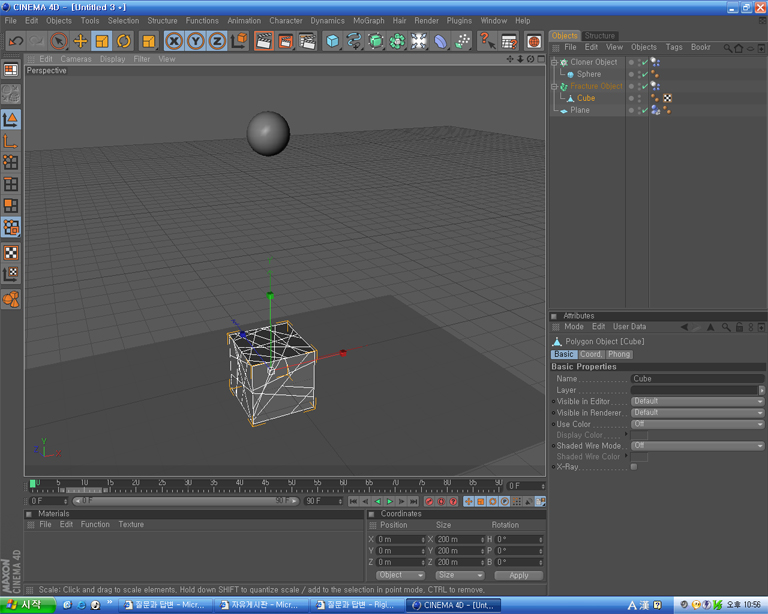Click the home icon in Objects manager
This screenshot has height=614, width=768.
pyautogui.click(x=739, y=47)
